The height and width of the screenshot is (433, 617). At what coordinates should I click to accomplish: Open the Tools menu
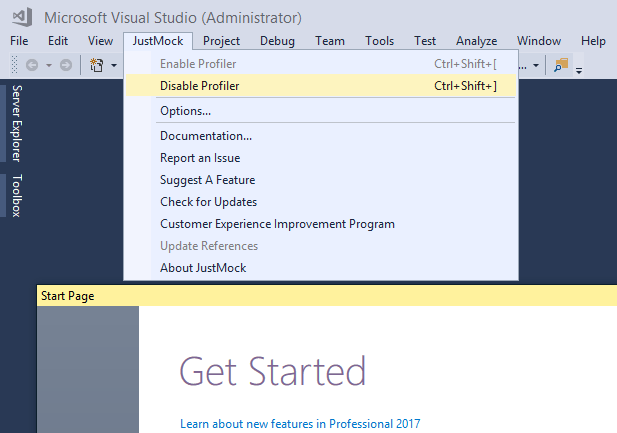[379, 41]
